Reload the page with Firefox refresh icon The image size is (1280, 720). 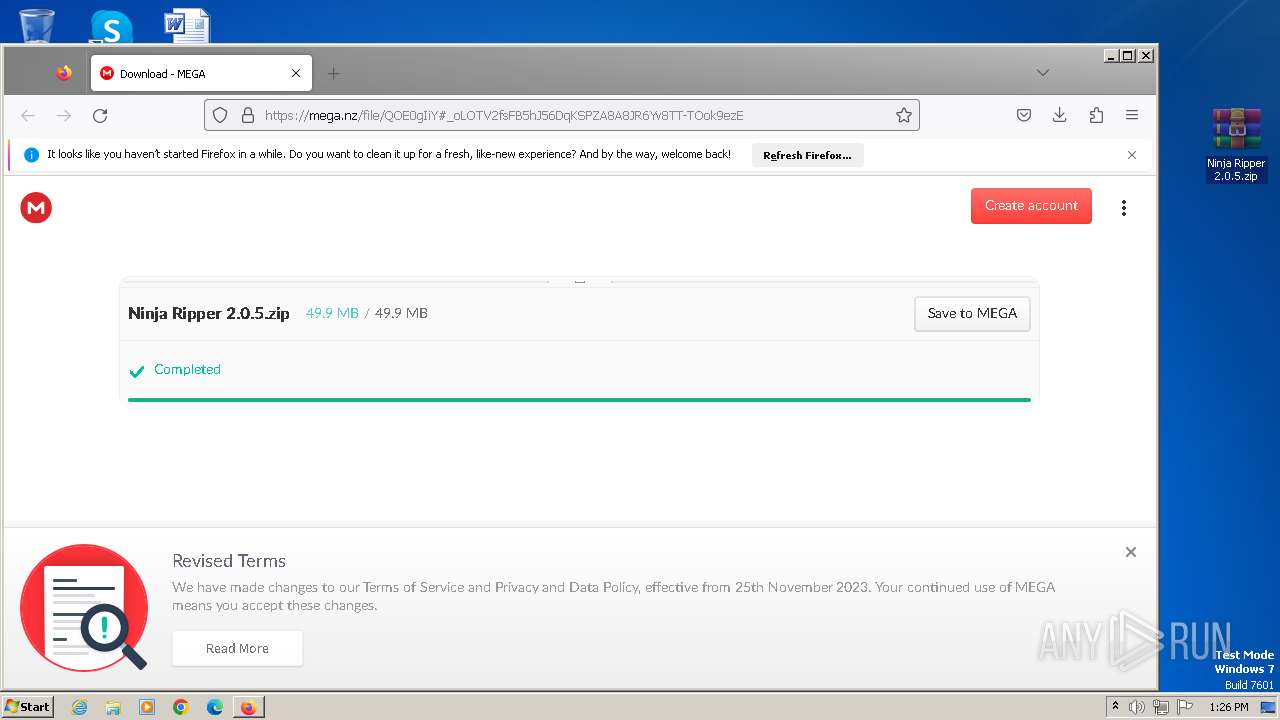100,115
